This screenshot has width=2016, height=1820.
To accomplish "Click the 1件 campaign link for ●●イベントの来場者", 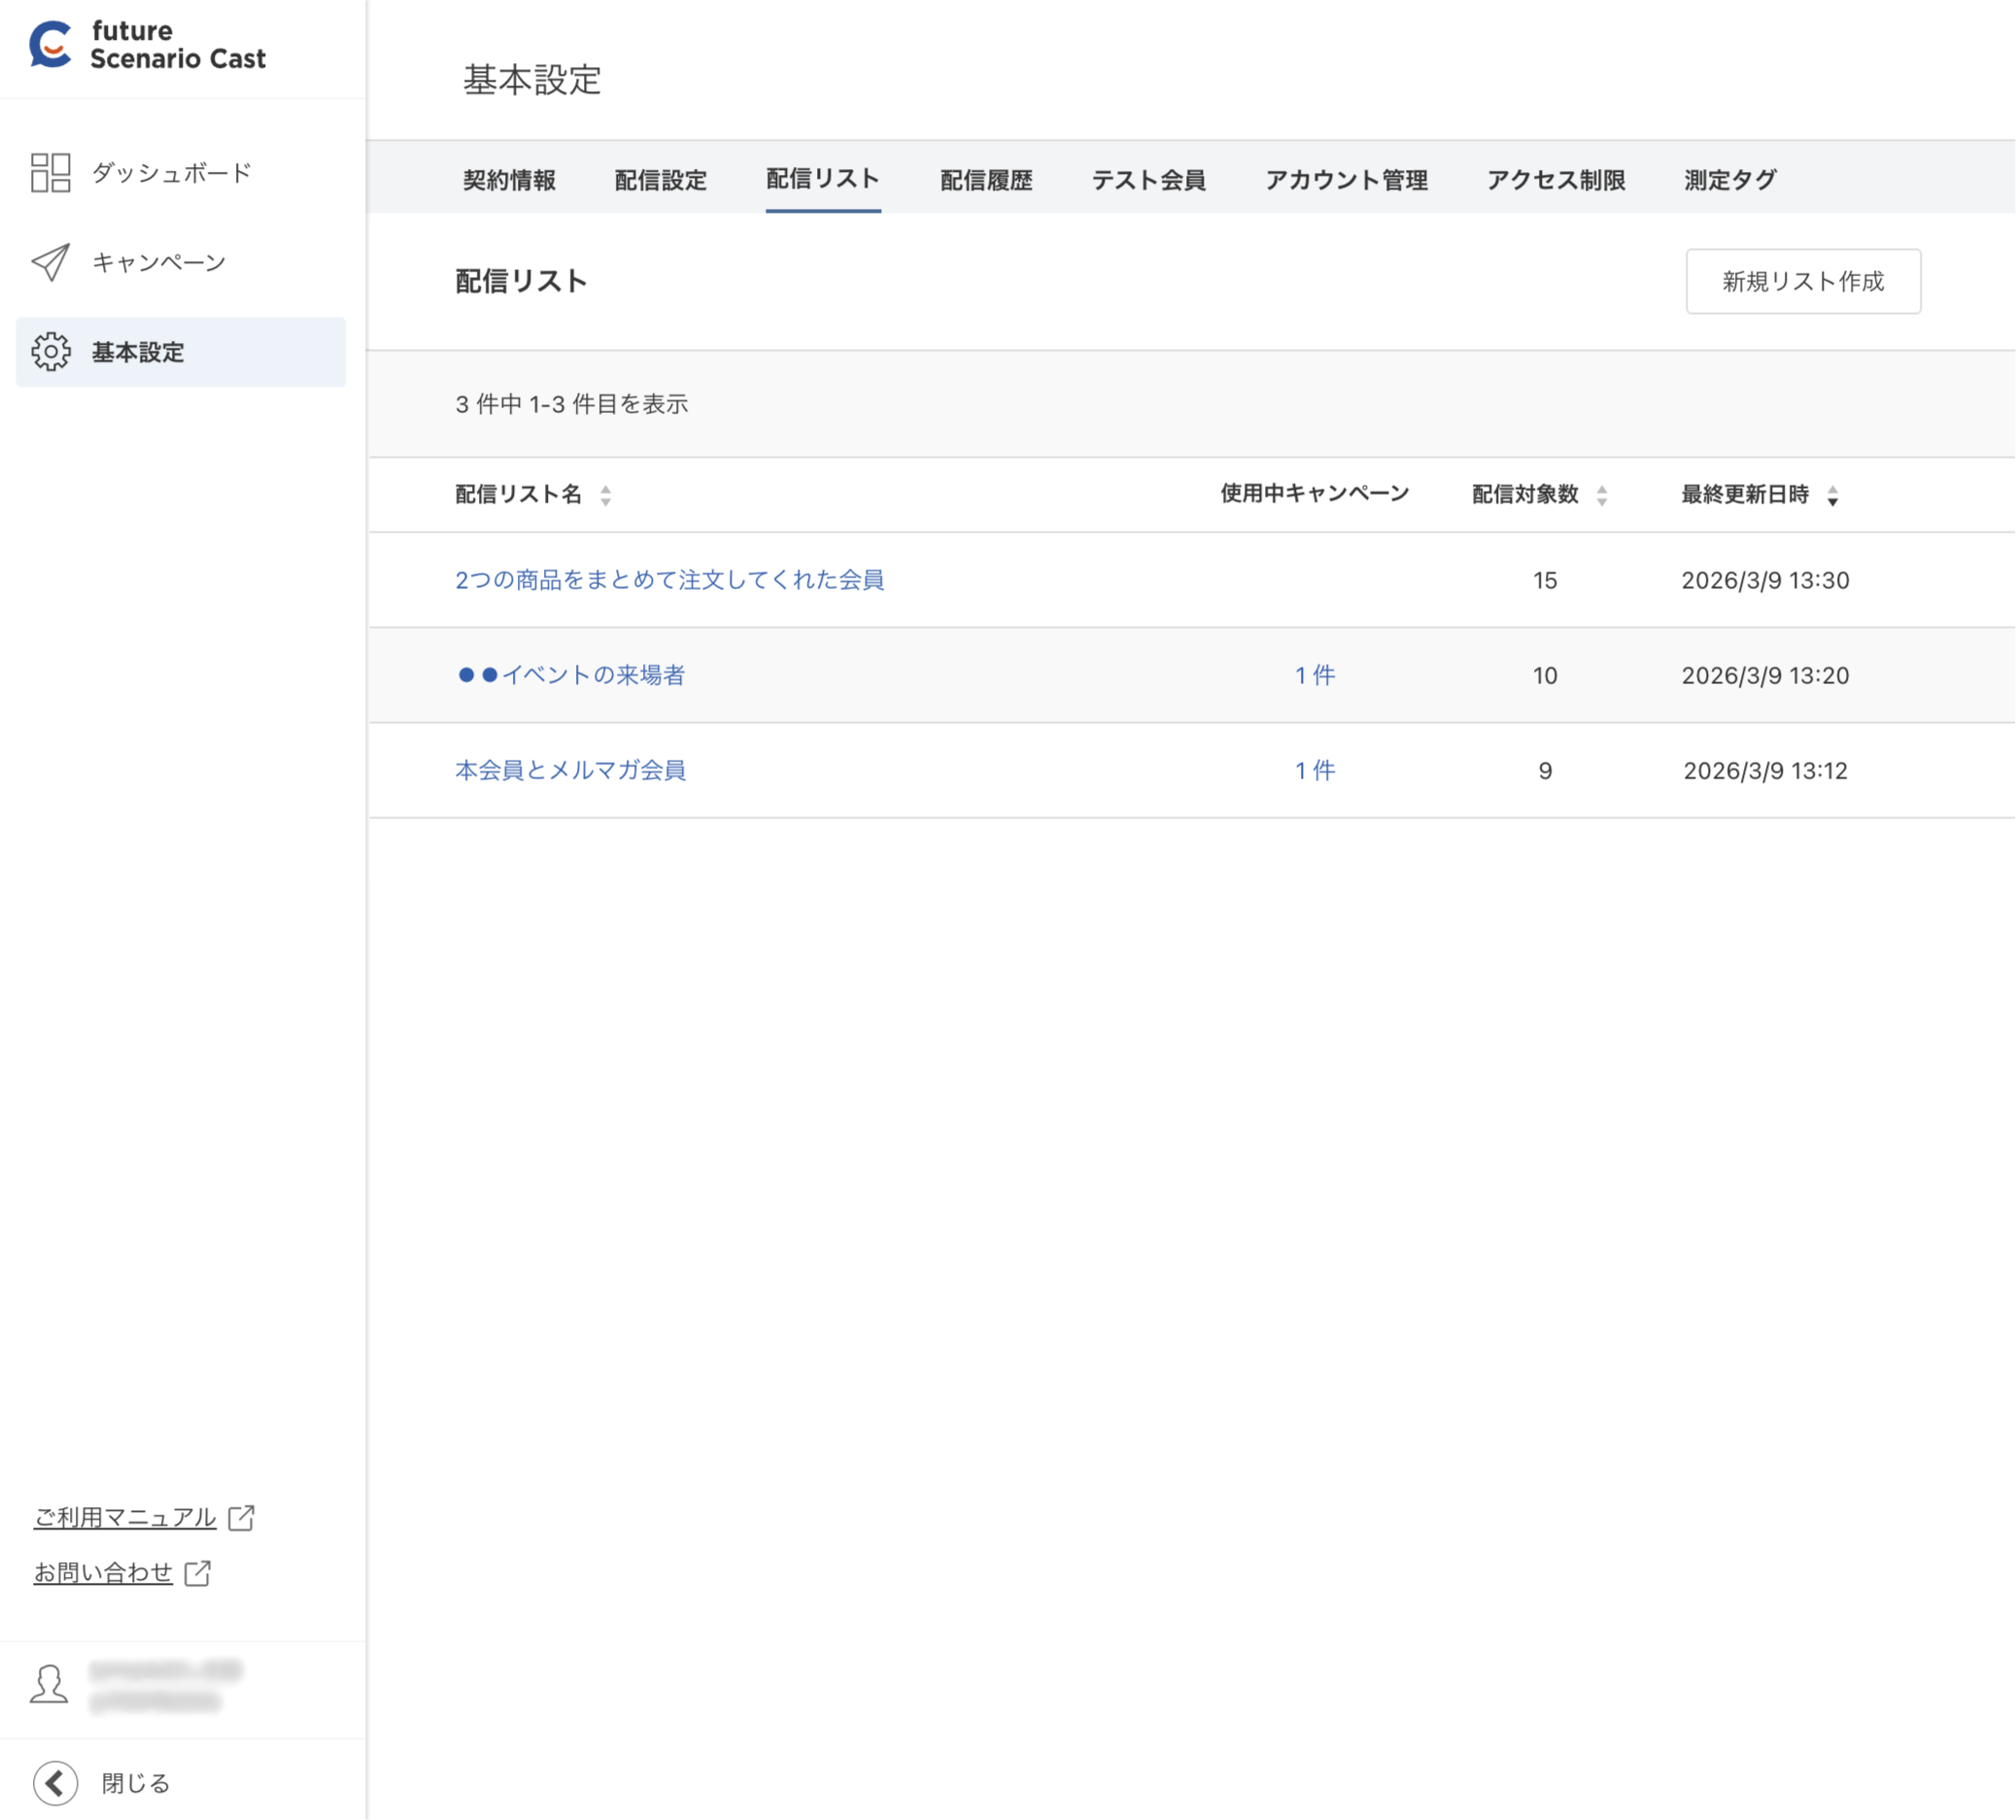I will (x=1314, y=675).
